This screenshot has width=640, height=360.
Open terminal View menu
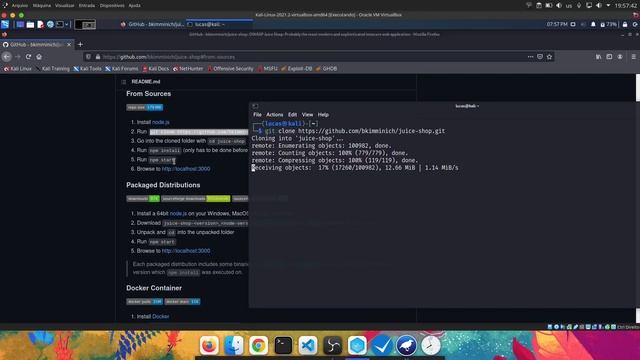tap(307, 115)
